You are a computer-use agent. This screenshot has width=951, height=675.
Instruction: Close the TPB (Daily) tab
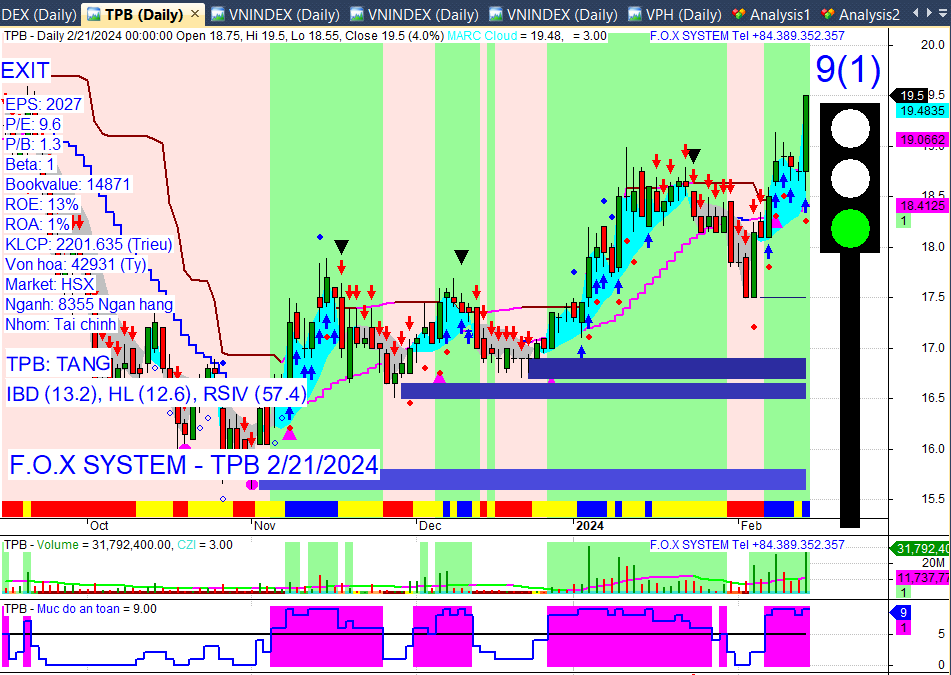(194, 13)
